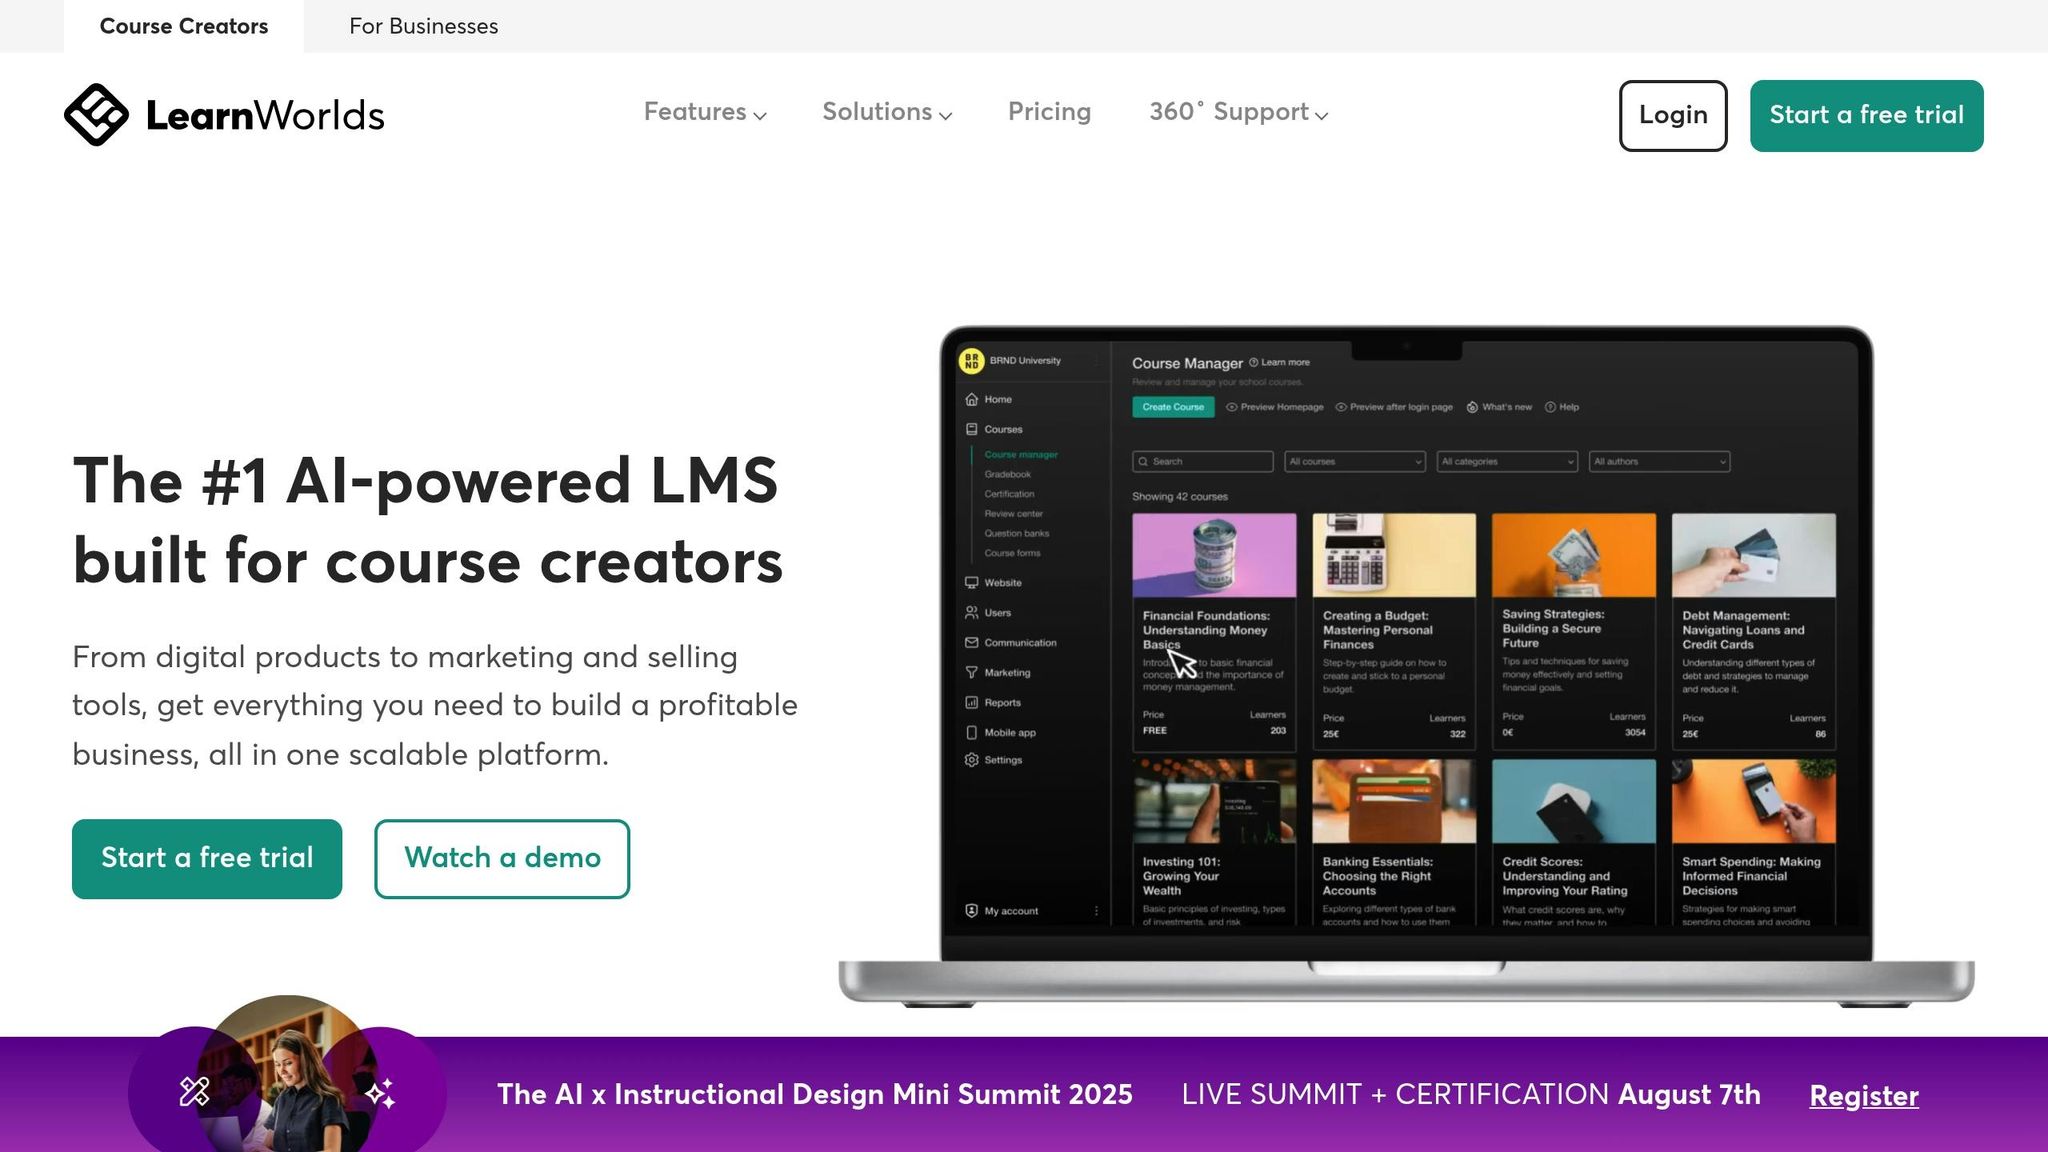The image size is (2048, 1152).
Task: Open the Smart Spending course thumbnail
Action: [1754, 801]
